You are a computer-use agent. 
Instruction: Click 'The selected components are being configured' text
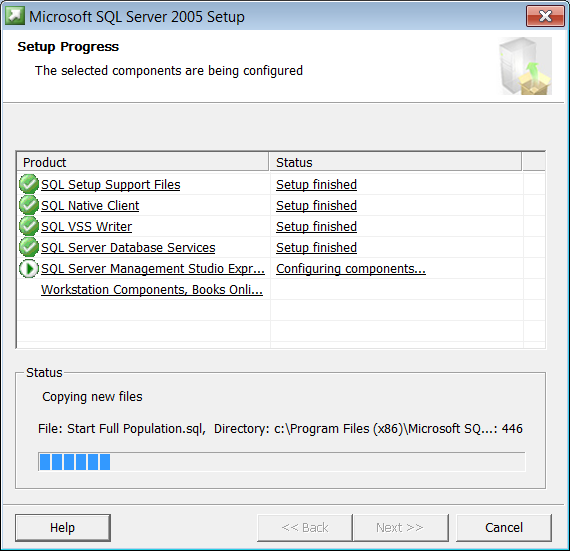pyautogui.click(x=169, y=71)
